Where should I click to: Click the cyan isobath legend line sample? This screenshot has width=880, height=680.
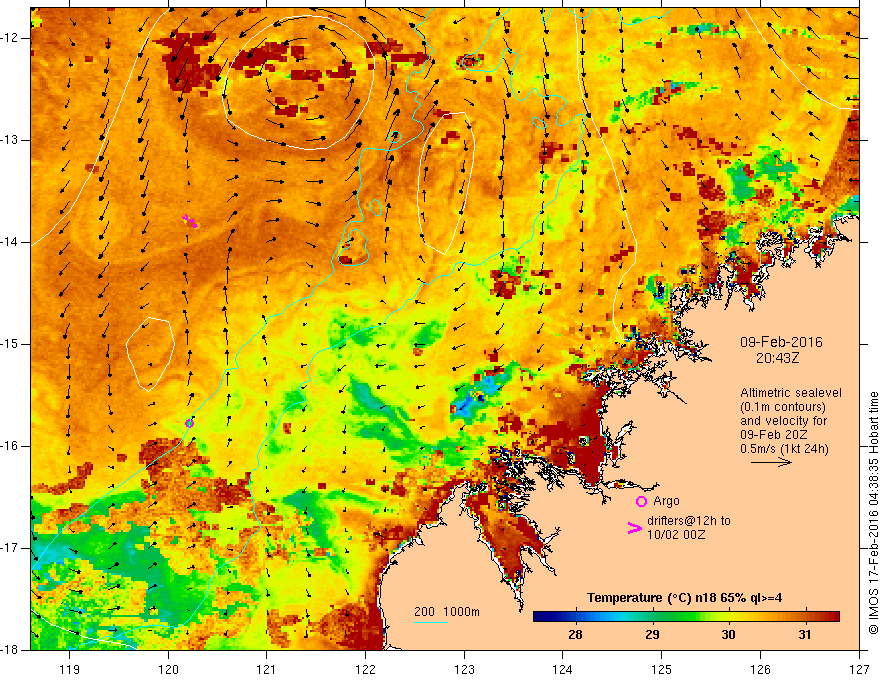point(430,623)
